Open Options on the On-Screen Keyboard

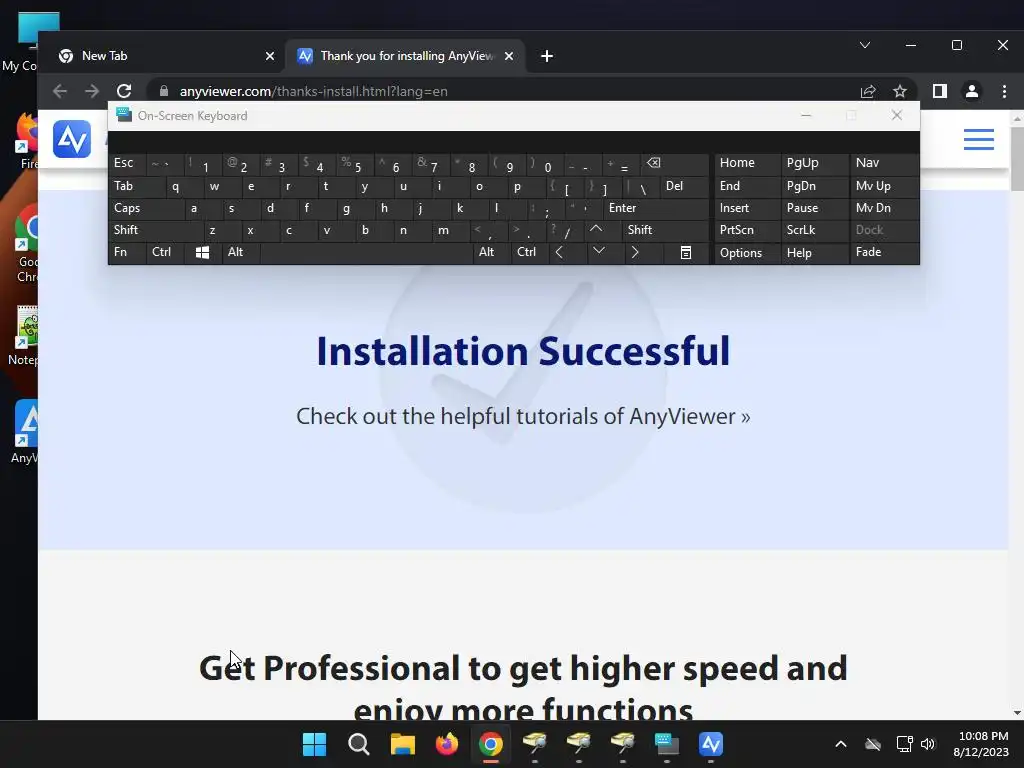(x=747, y=253)
